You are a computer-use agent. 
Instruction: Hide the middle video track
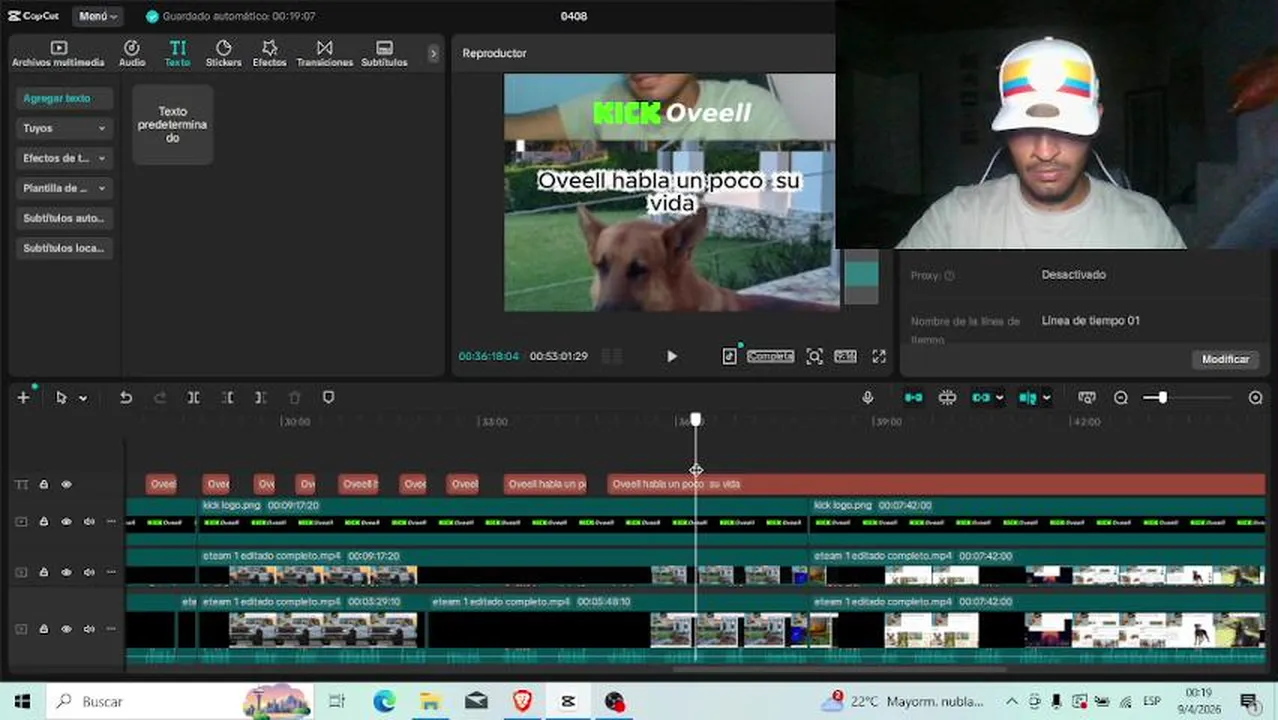pyautogui.click(x=66, y=573)
